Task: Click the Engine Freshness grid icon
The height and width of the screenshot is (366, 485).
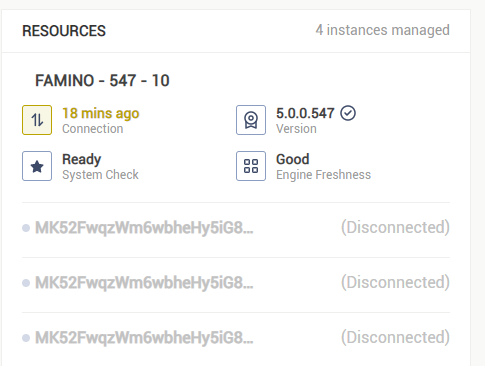Action: click(251, 166)
